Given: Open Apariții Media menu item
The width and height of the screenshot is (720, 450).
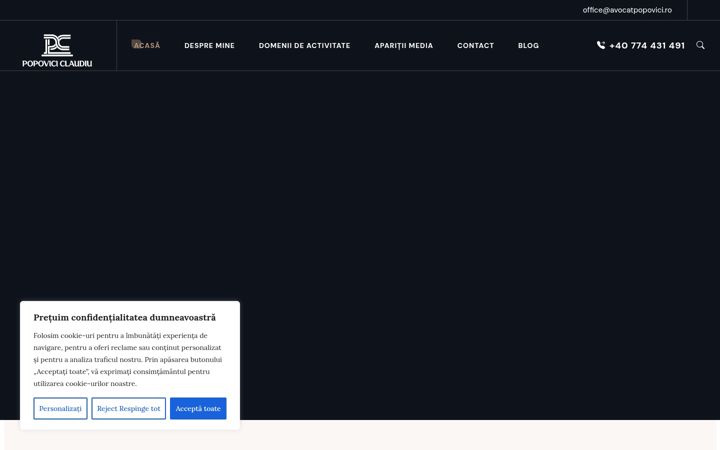Looking at the screenshot, I should coord(404,45).
